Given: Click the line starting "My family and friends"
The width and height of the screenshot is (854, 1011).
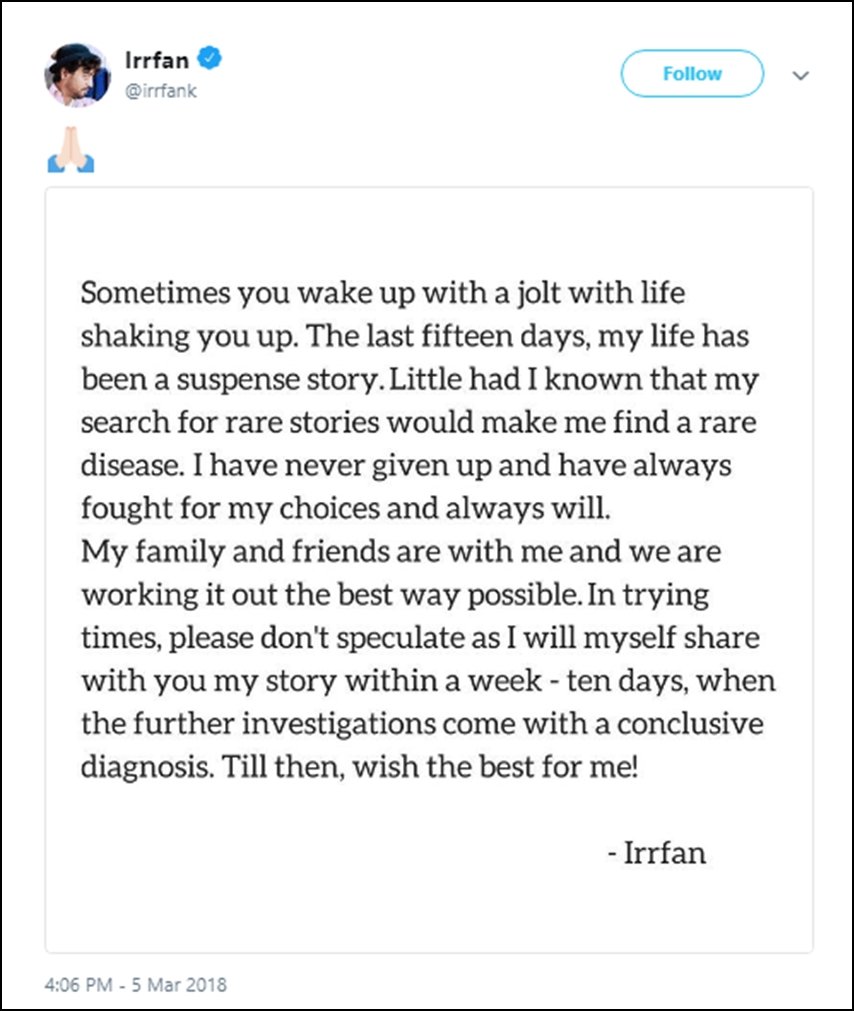Looking at the screenshot, I should coord(401,552).
